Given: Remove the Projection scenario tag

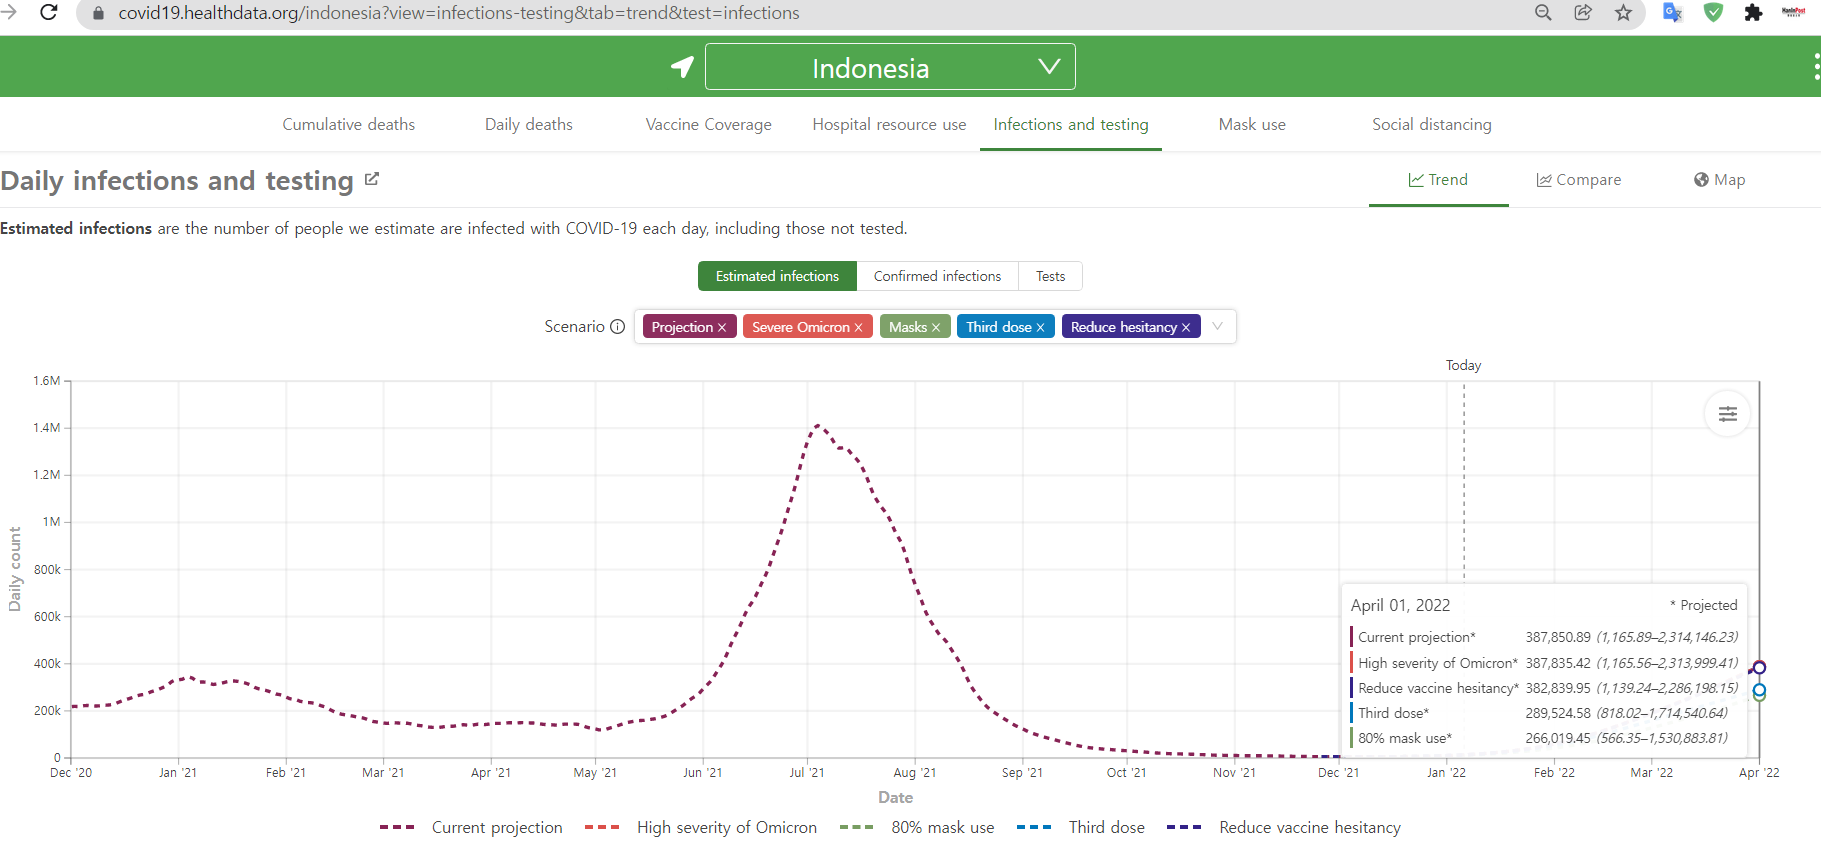Looking at the screenshot, I should pos(722,328).
